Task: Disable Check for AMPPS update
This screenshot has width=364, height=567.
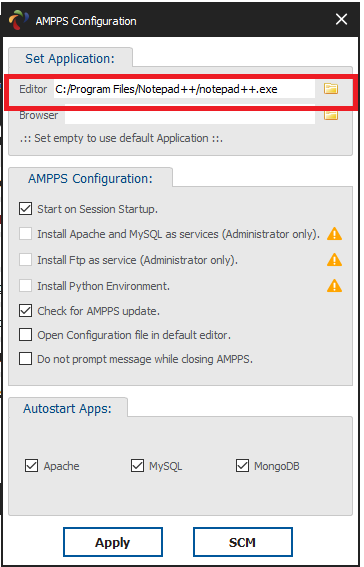Action: 25,311
